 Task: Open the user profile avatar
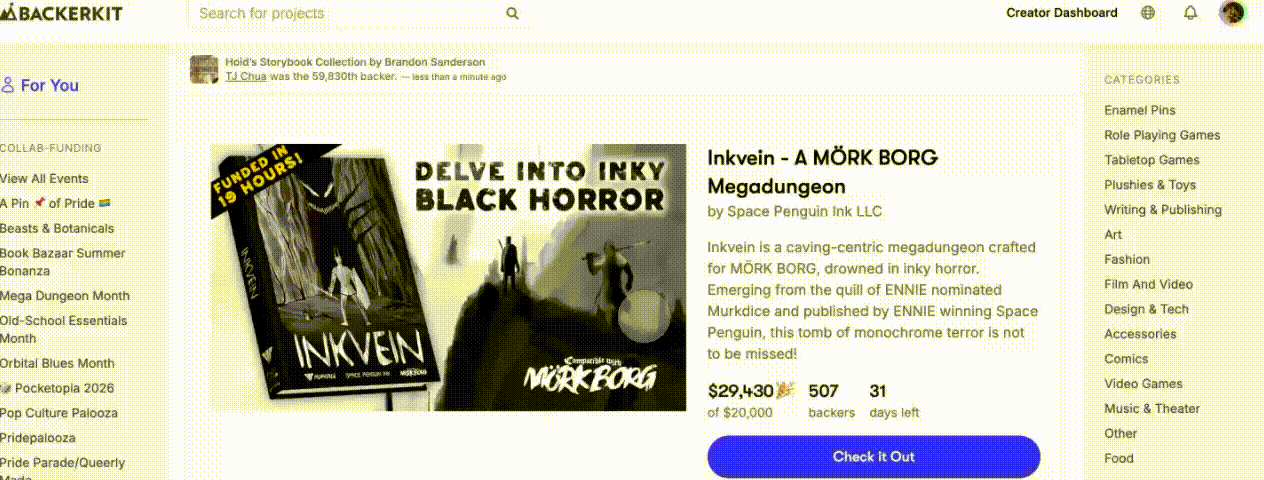(1232, 13)
